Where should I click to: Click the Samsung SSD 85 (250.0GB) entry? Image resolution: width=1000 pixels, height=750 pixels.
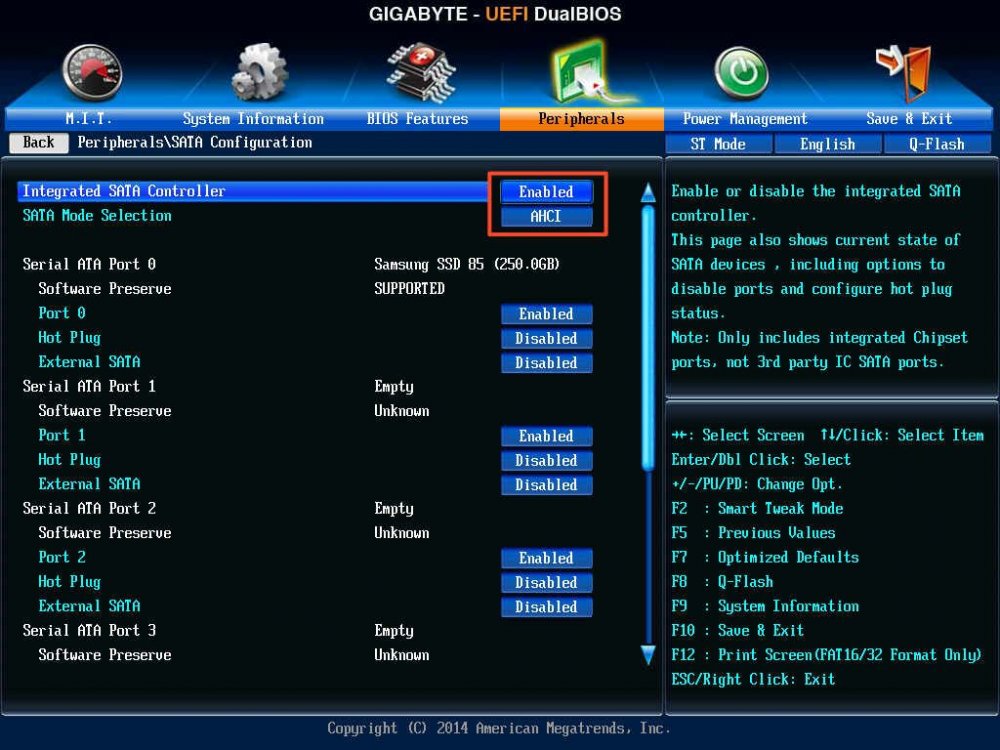pyautogui.click(x=467, y=264)
